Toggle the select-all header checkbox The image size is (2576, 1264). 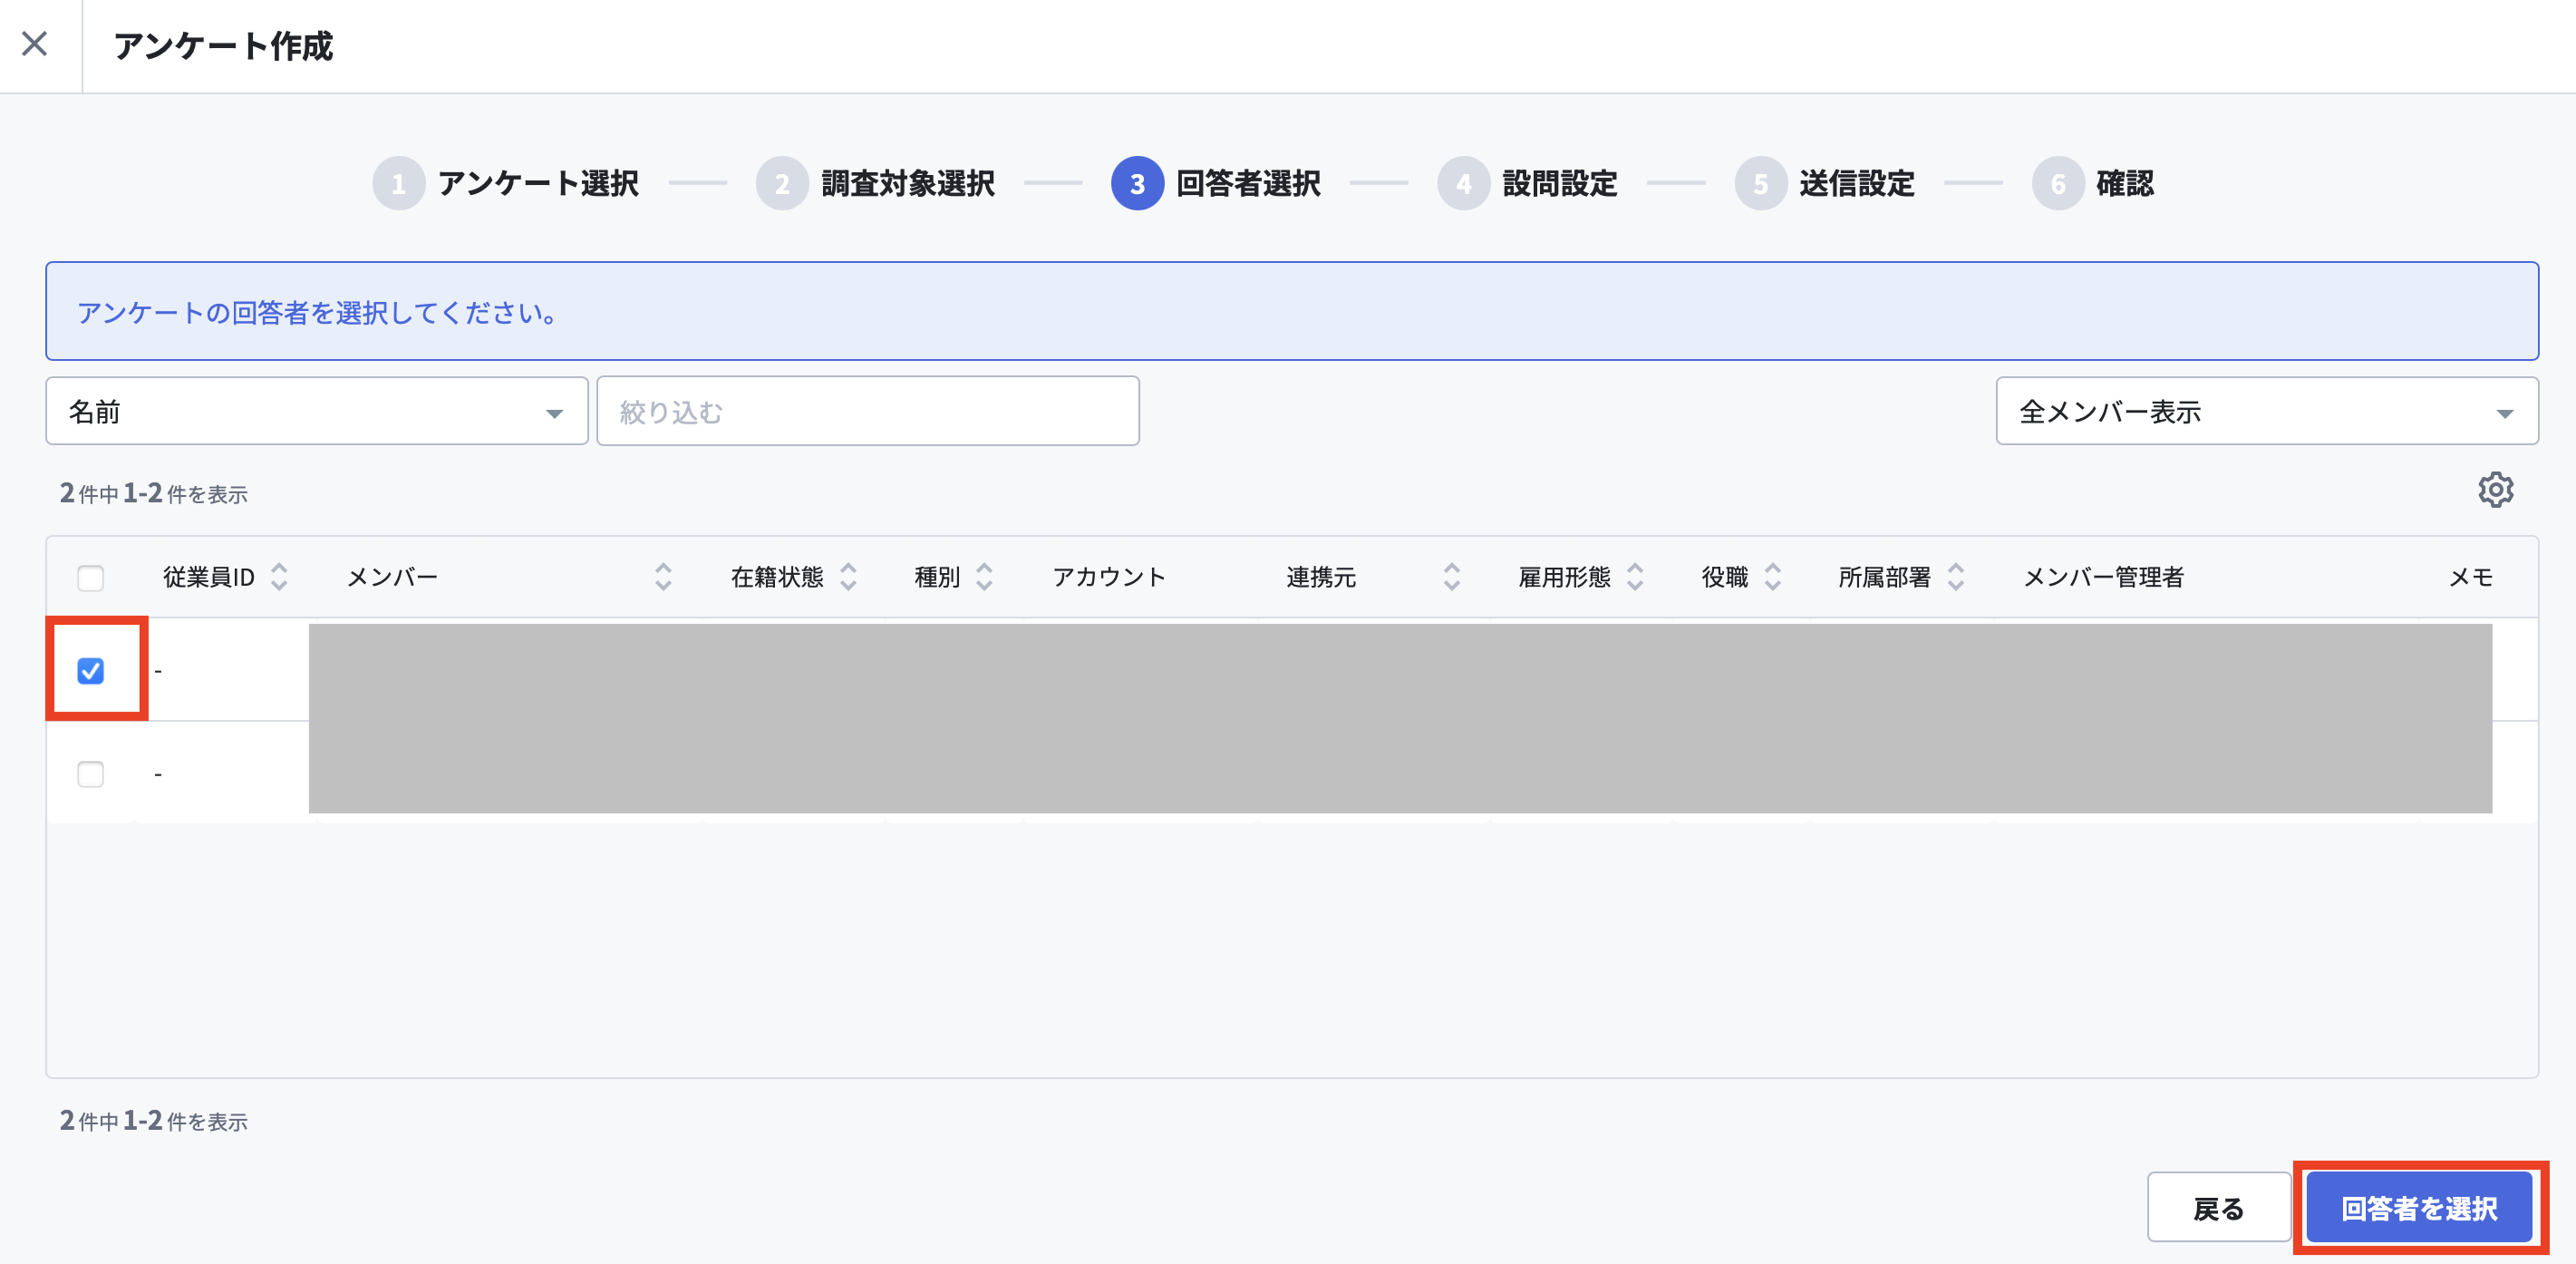click(91, 578)
